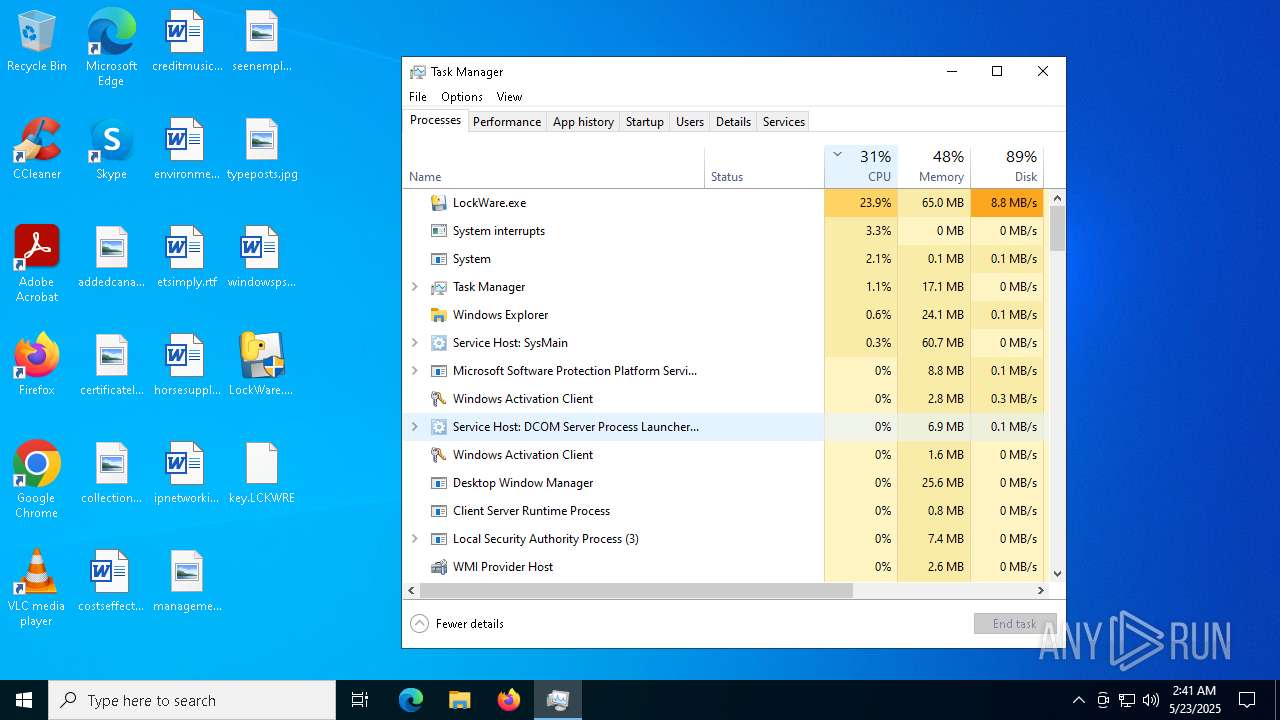Open File Explorer from the taskbar
The height and width of the screenshot is (720, 1280).
(459, 700)
